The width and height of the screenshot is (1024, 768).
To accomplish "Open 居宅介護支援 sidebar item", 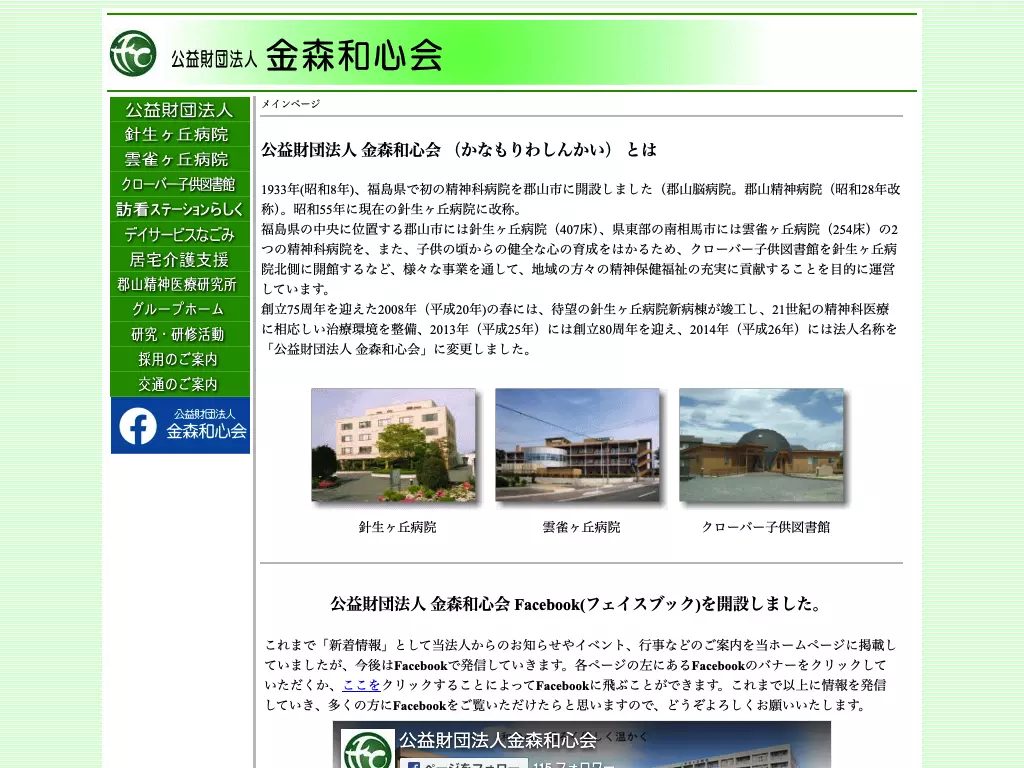I will [x=180, y=259].
